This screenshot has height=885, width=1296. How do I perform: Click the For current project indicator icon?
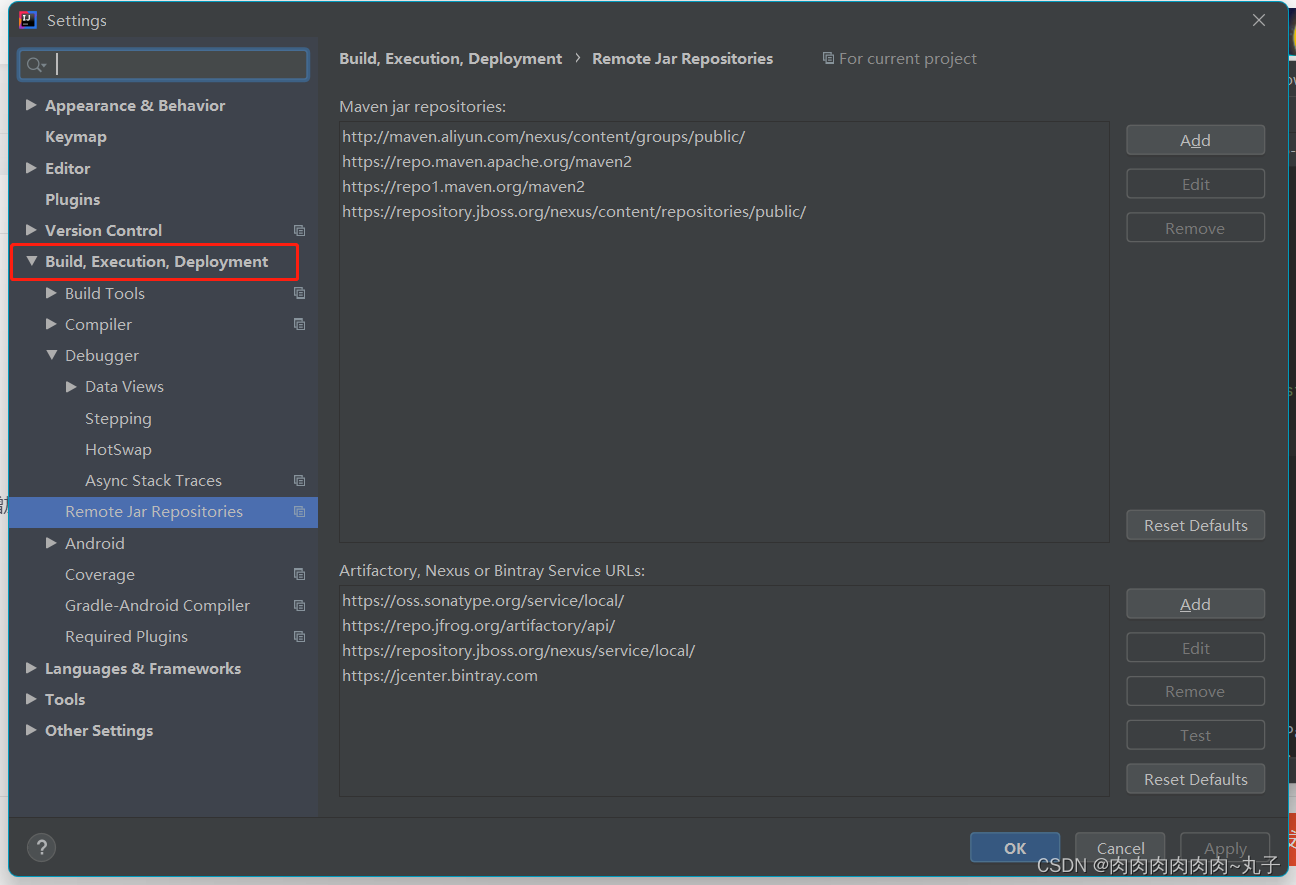[828, 59]
